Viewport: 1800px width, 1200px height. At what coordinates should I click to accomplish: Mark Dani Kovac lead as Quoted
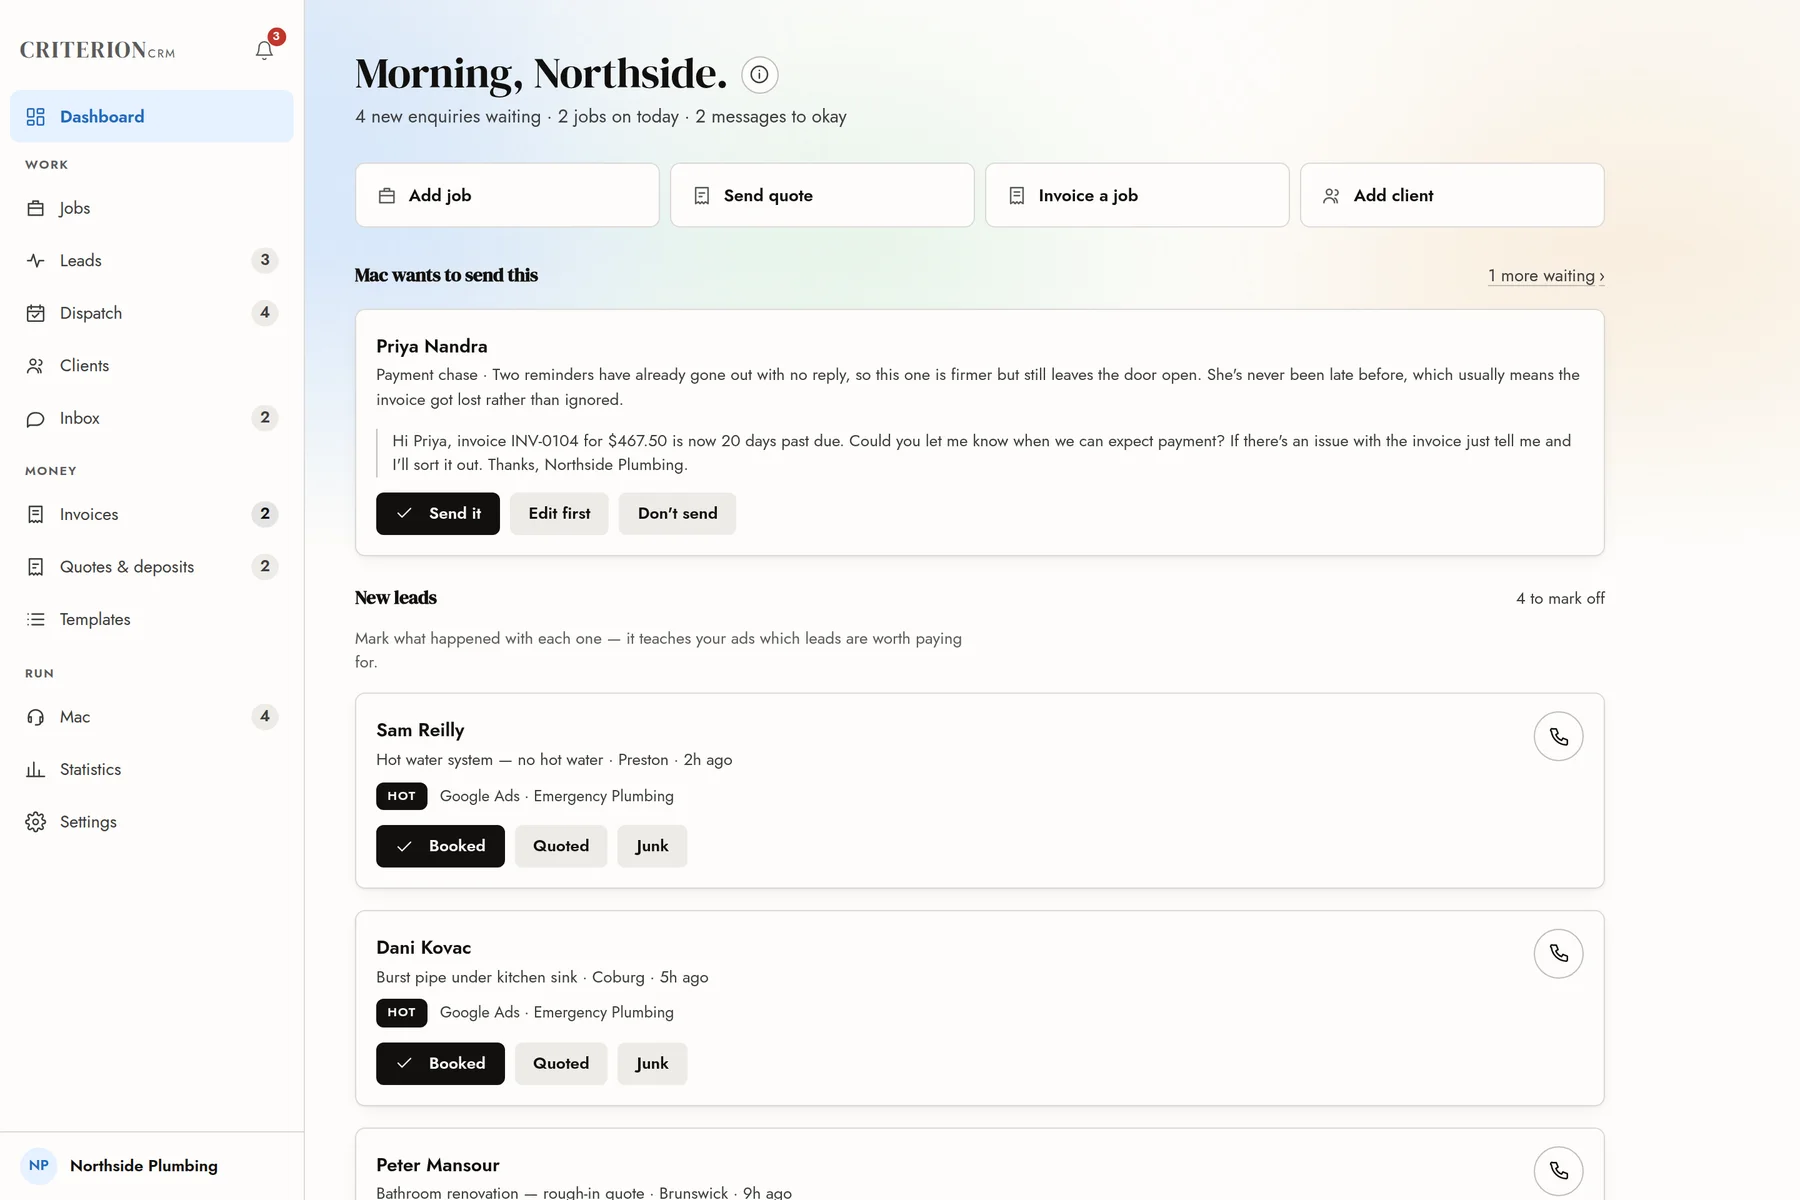pos(561,1063)
